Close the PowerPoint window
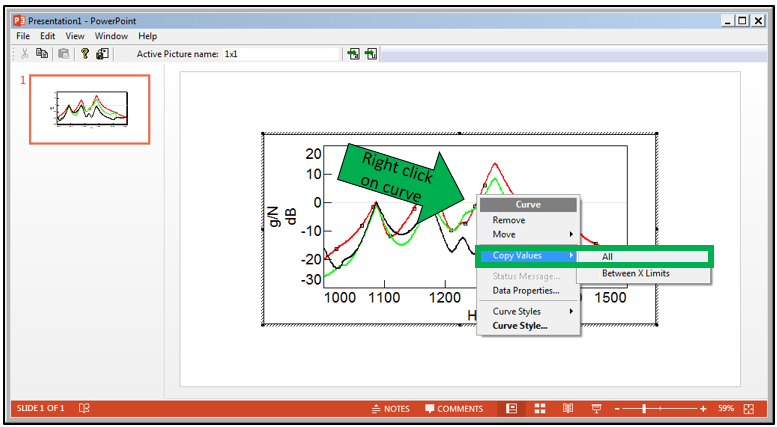 [x=759, y=21]
